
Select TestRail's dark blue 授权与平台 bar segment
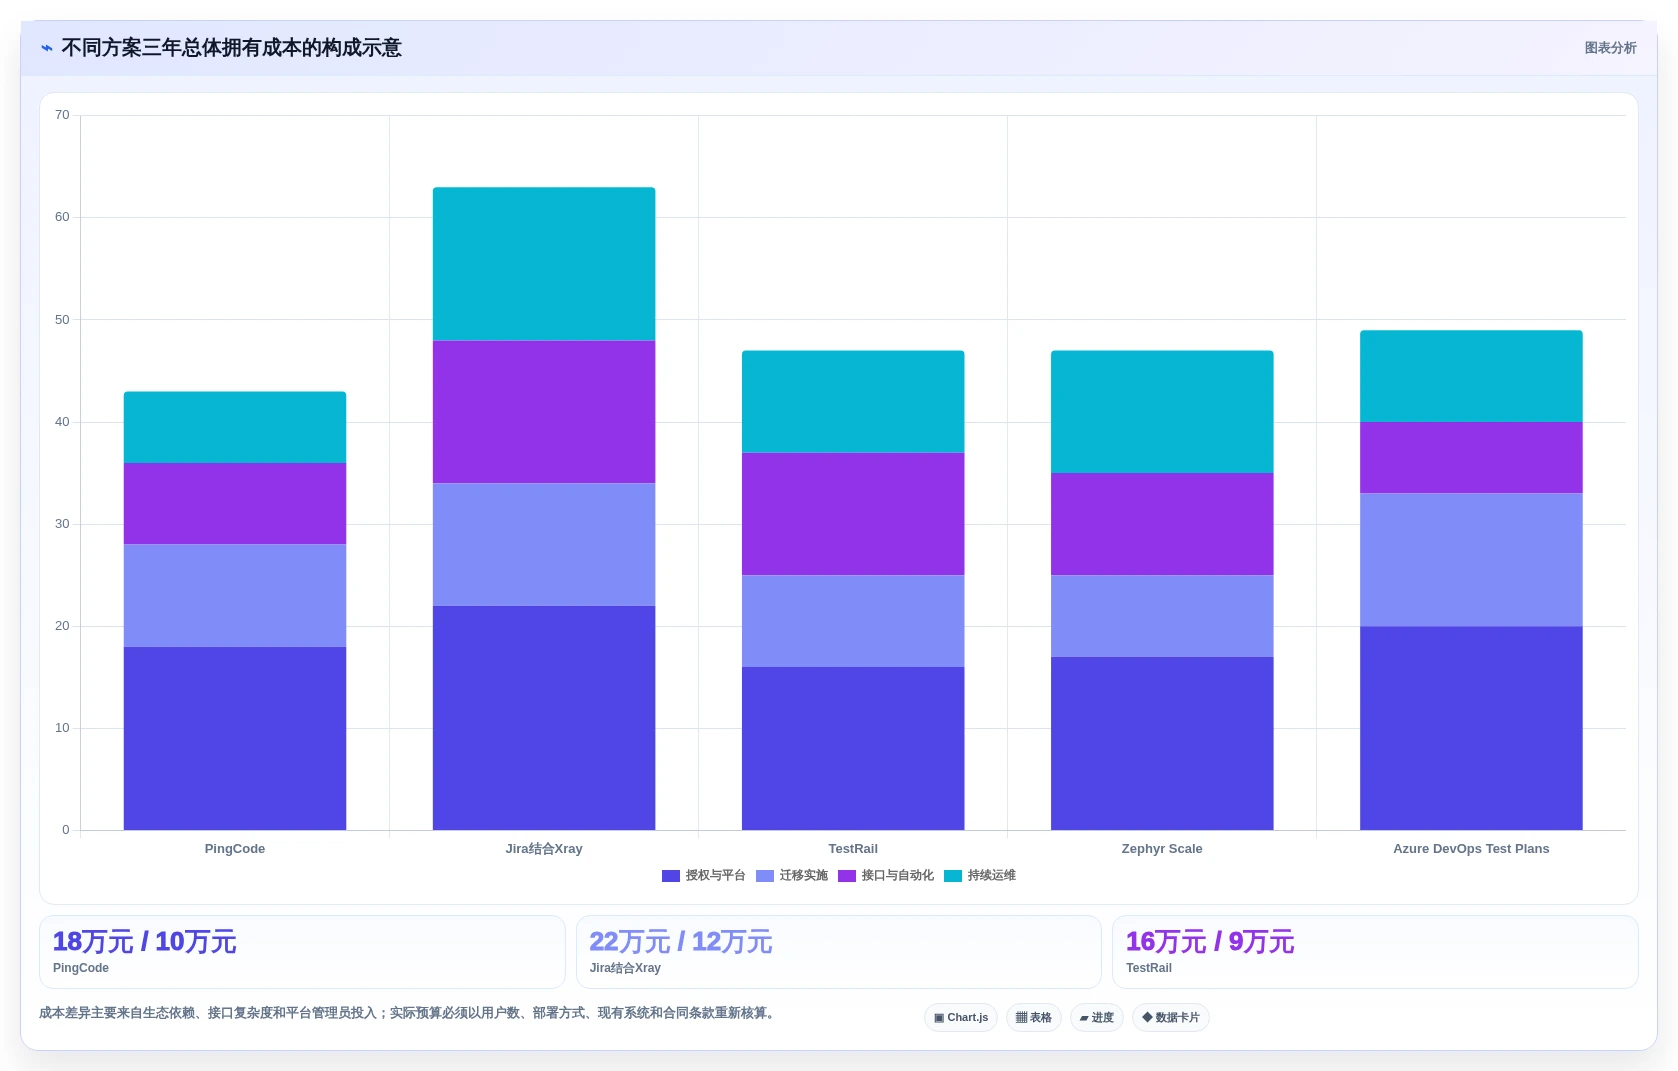(x=853, y=748)
